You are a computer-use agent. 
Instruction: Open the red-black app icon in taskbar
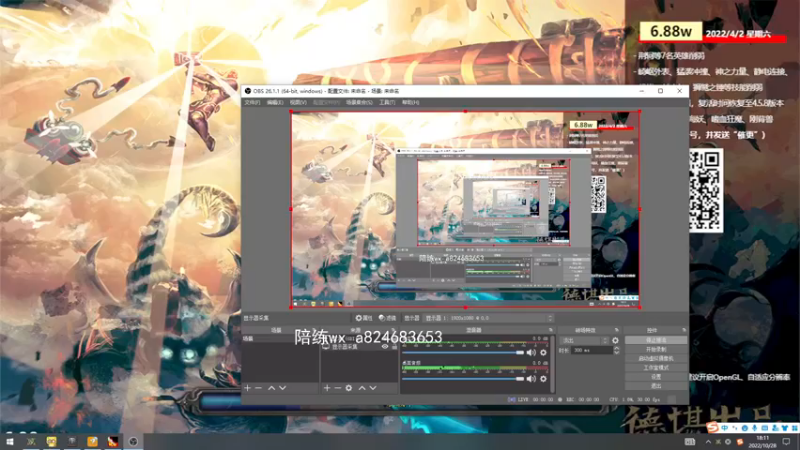[113, 442]
